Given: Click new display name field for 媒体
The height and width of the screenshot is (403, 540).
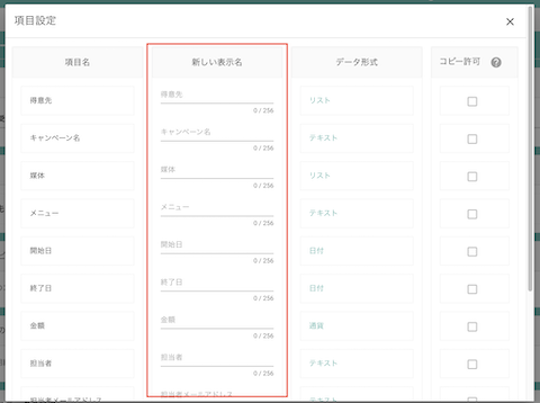Looking at the screenshot, I should (217, 170).
